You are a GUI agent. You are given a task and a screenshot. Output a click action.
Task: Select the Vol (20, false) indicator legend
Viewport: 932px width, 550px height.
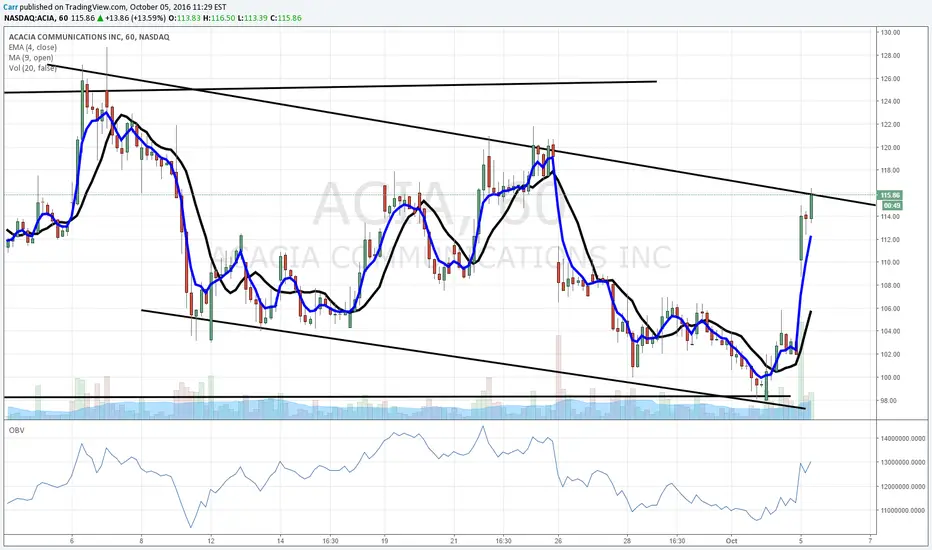[x=33, y=68]
